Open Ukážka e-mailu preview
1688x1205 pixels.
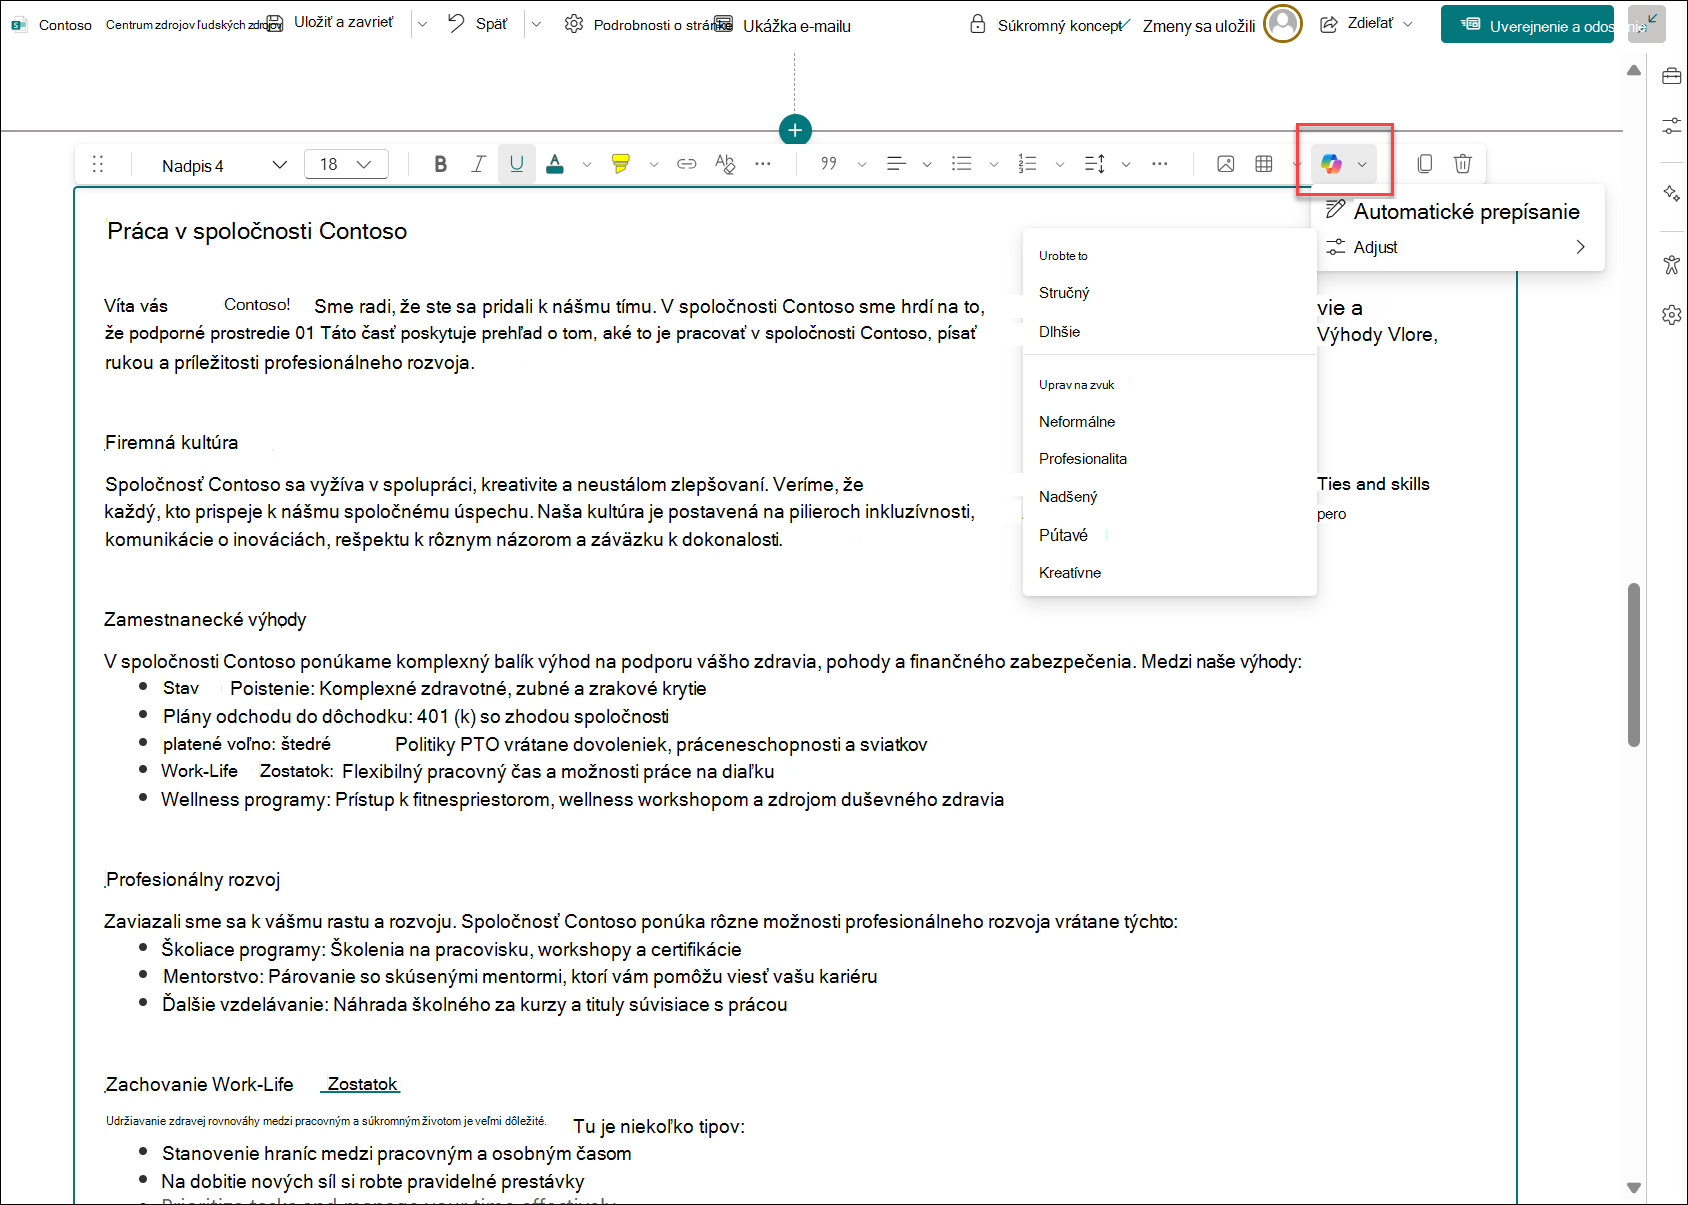coord(784,26)
